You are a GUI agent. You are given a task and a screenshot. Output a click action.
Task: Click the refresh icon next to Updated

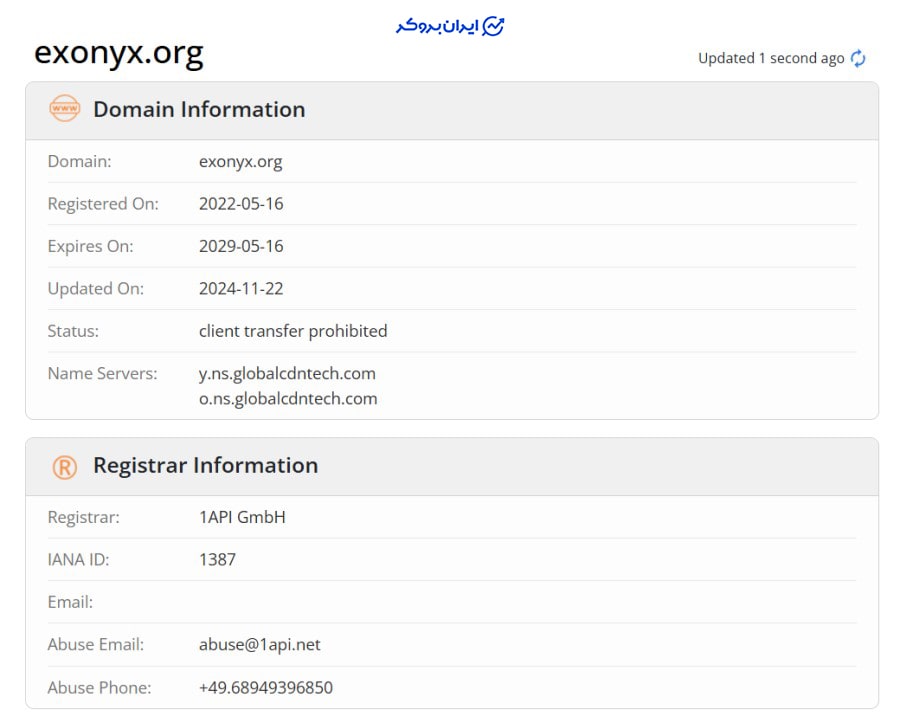[x=858, y=58]
